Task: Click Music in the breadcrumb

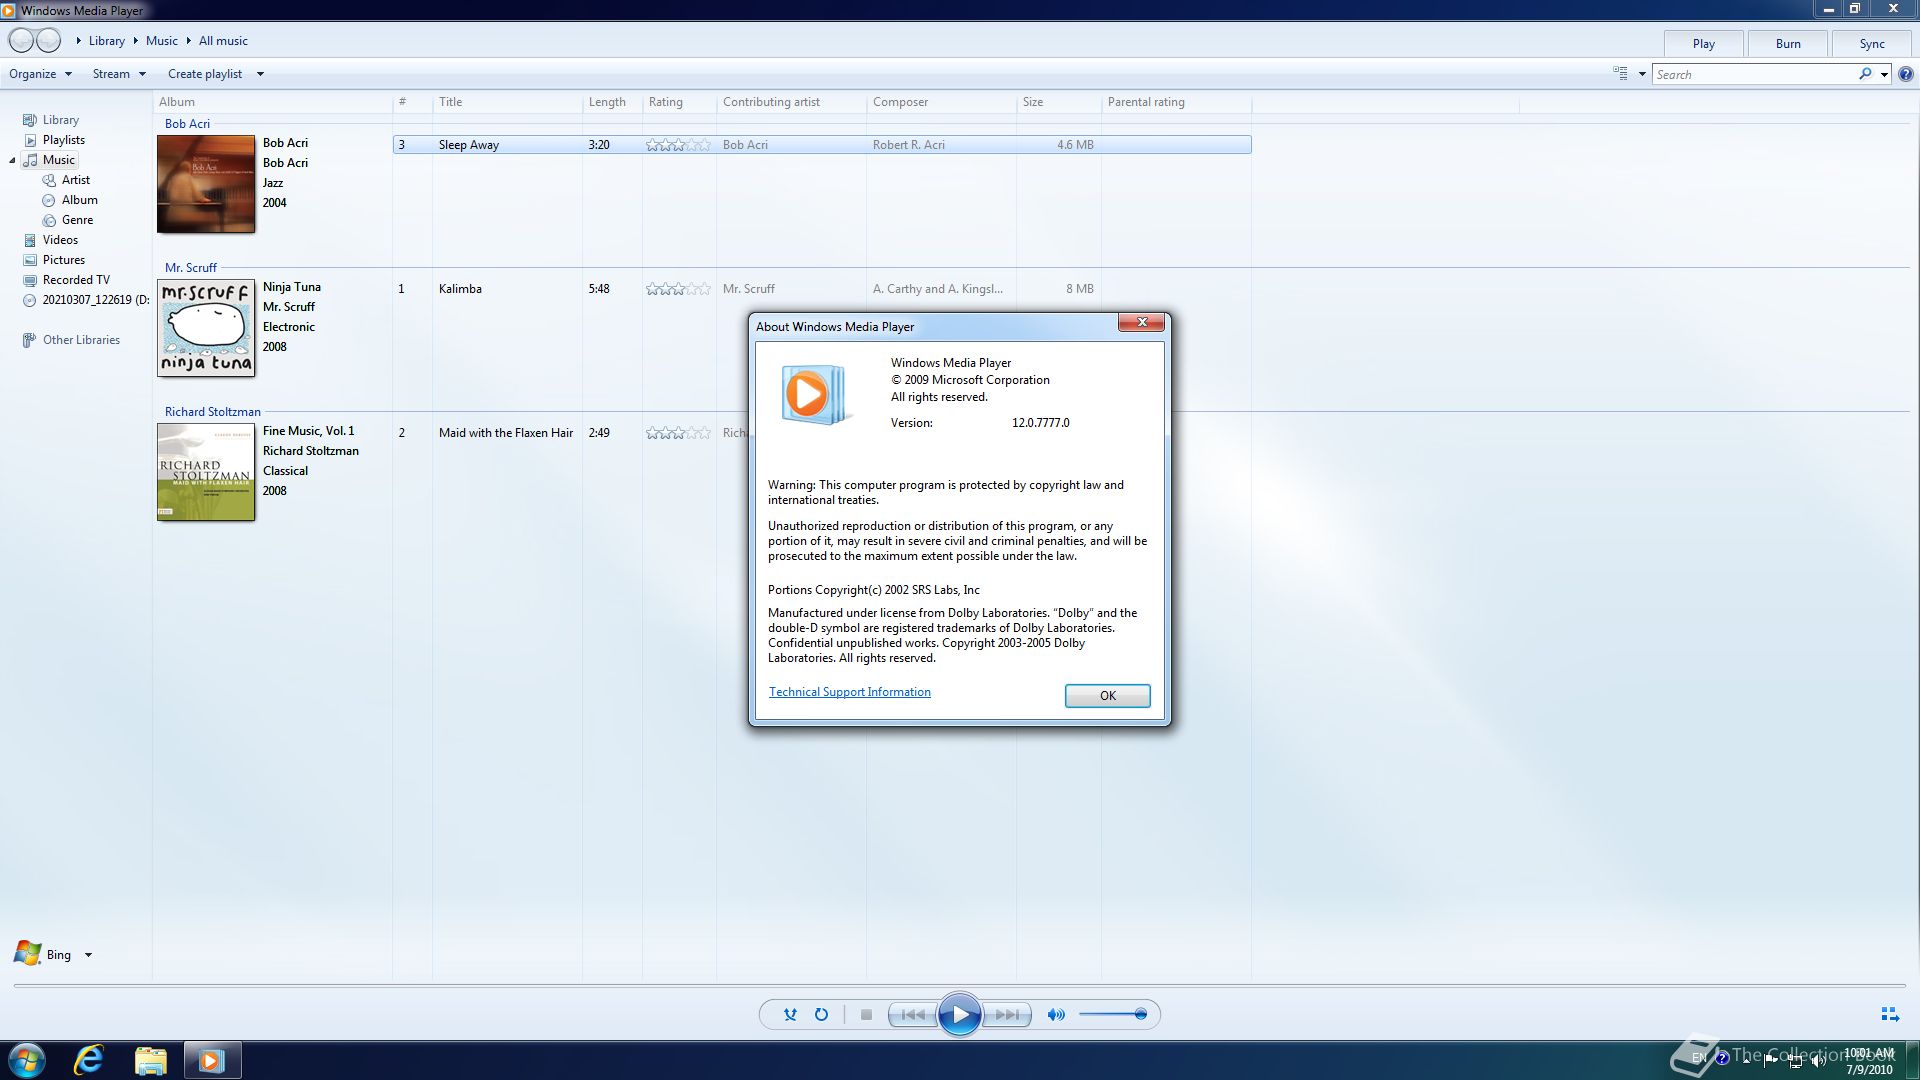Action: (x=161, y=41)
